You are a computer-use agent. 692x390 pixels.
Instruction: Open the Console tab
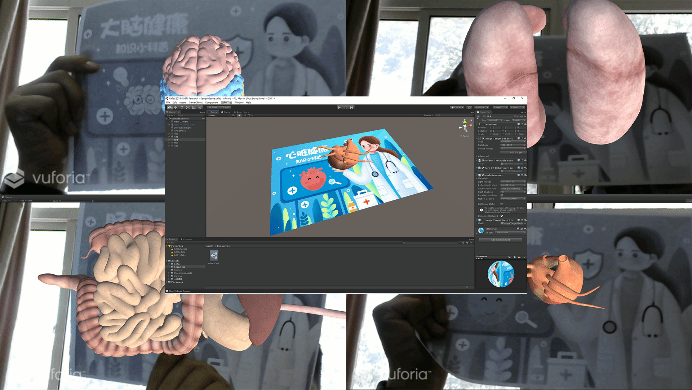point(187,239)
